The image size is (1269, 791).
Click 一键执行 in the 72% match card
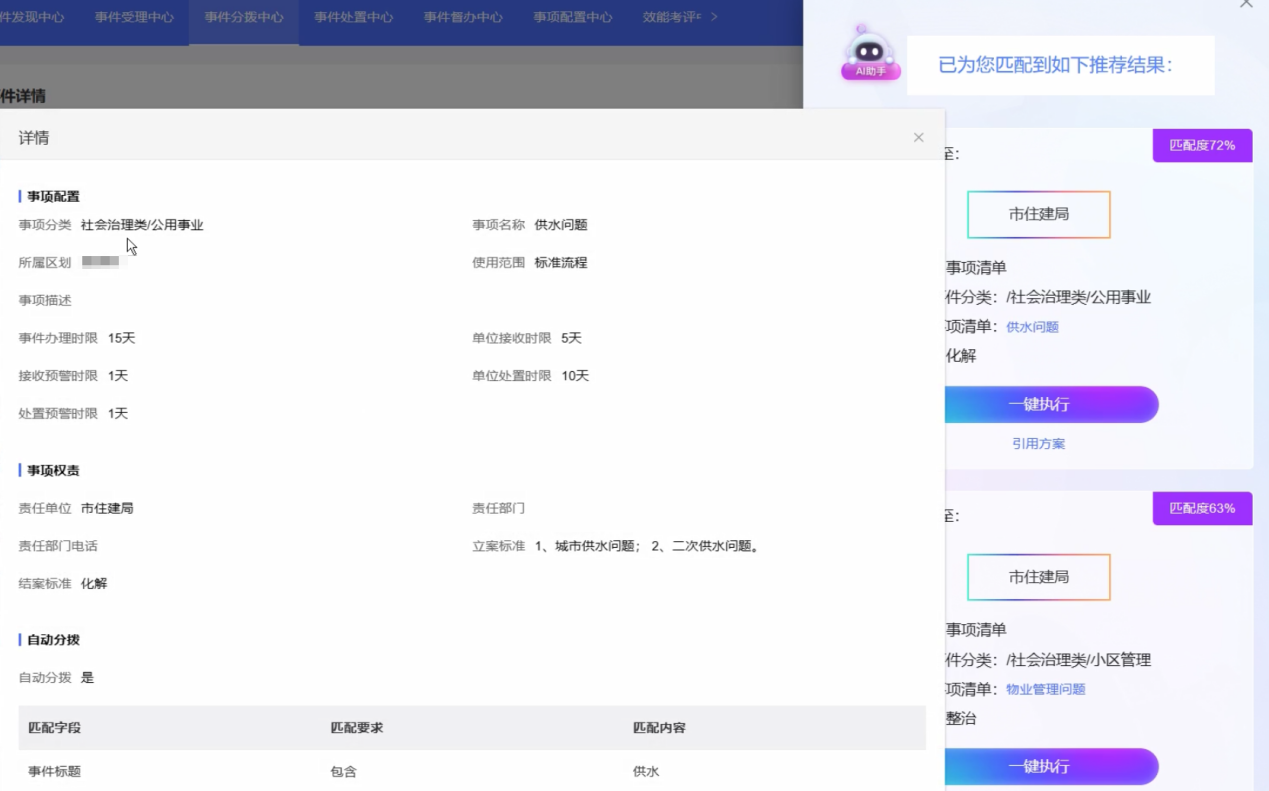coord(1039,405)
